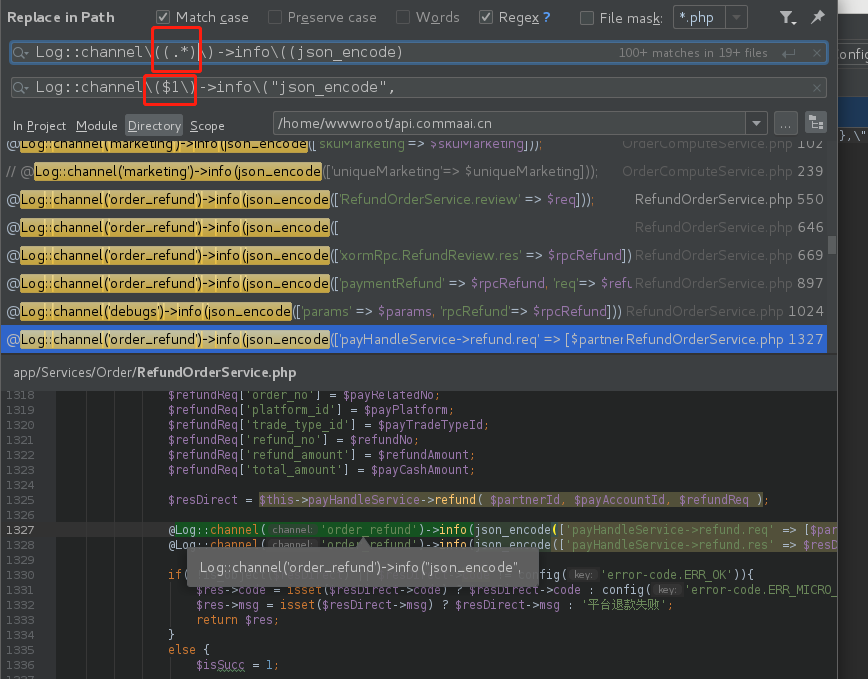Toggle the Match case checkbox

(163, 17)
